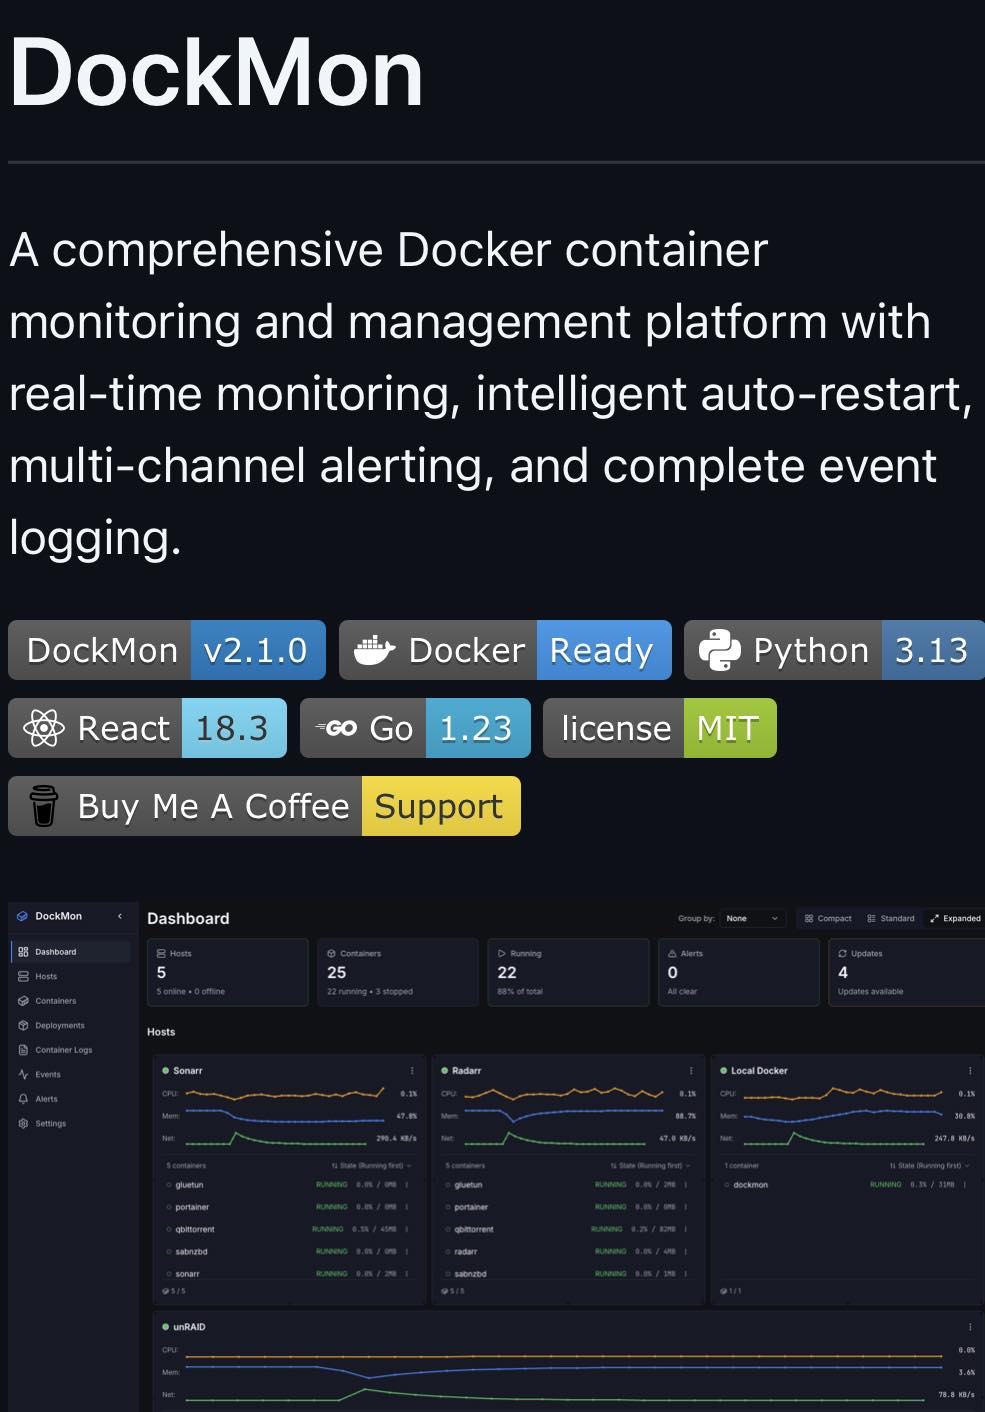This screenshot has width=985, height=1412.
Task: Select radarr container in Radarr card
Action: tap(466, 1252)
